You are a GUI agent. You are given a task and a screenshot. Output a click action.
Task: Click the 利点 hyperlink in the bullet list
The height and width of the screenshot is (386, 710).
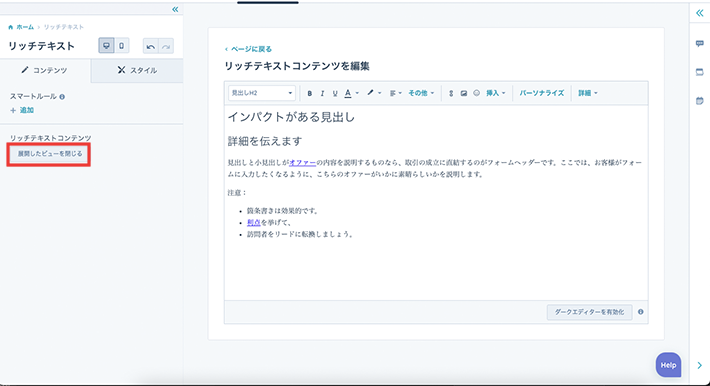click(254, 222)
